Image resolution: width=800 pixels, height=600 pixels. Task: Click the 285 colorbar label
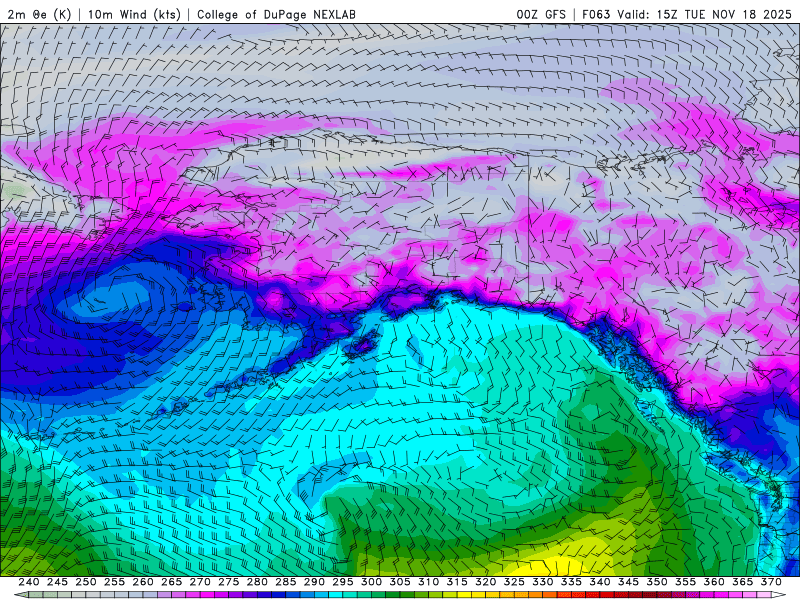pyautogui.click(x=286, y=582)
